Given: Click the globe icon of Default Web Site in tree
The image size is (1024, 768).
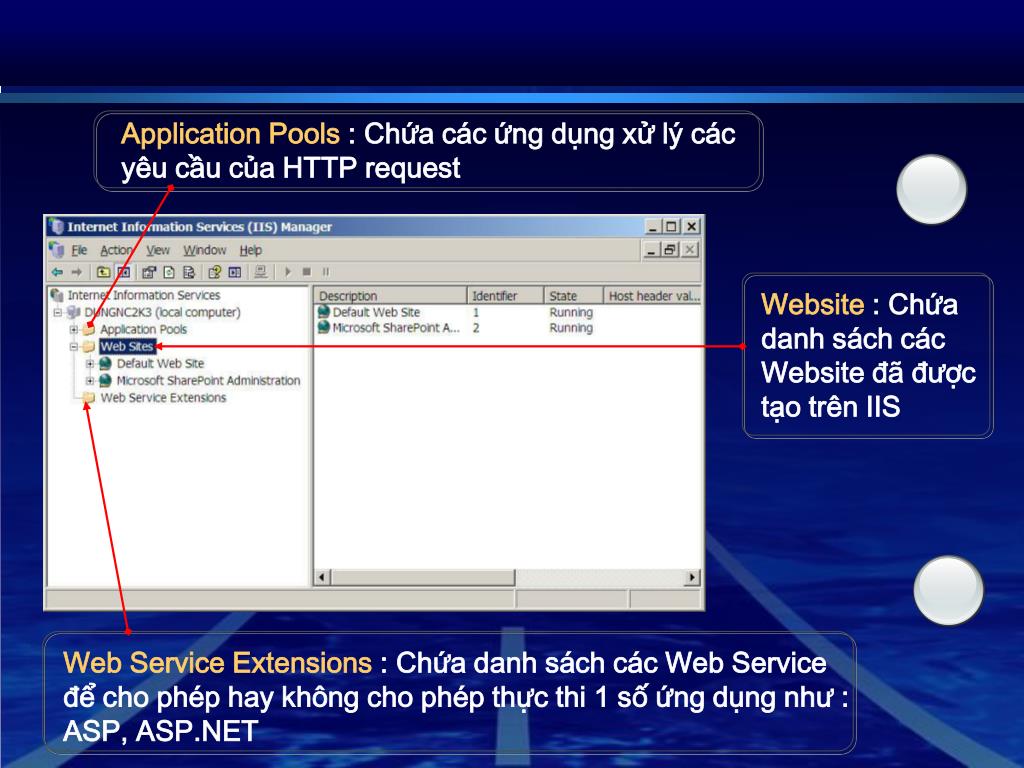Looking at the screenshot, I should pos(105,363).
